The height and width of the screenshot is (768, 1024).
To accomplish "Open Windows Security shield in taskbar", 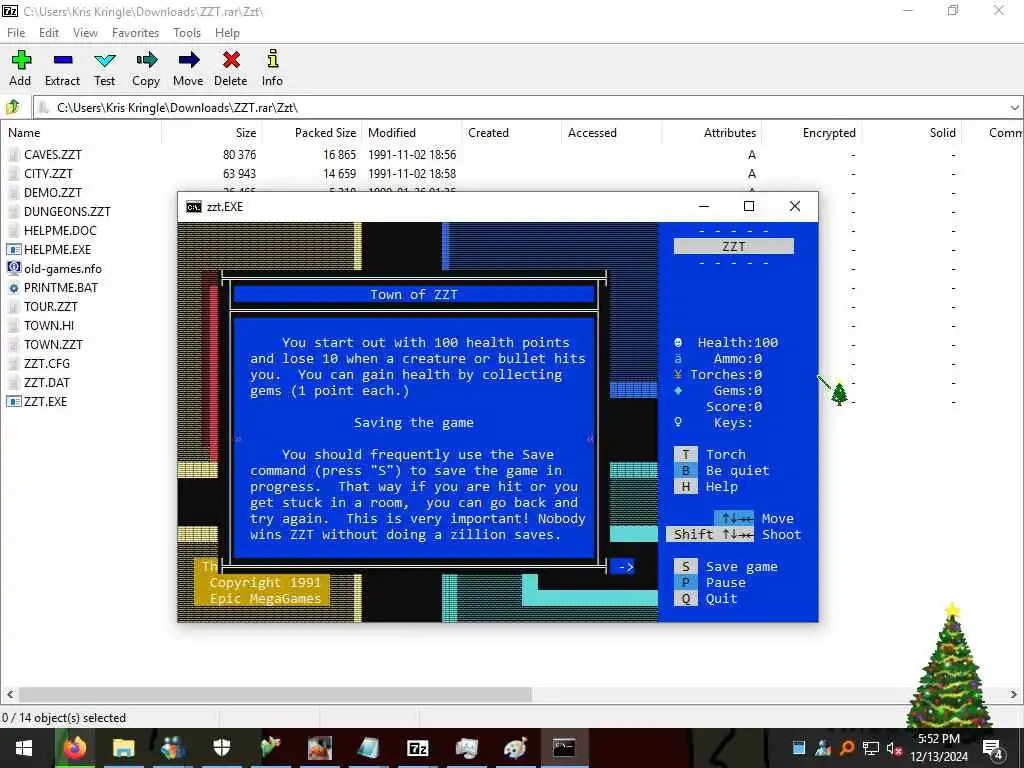I will [221, 748].
